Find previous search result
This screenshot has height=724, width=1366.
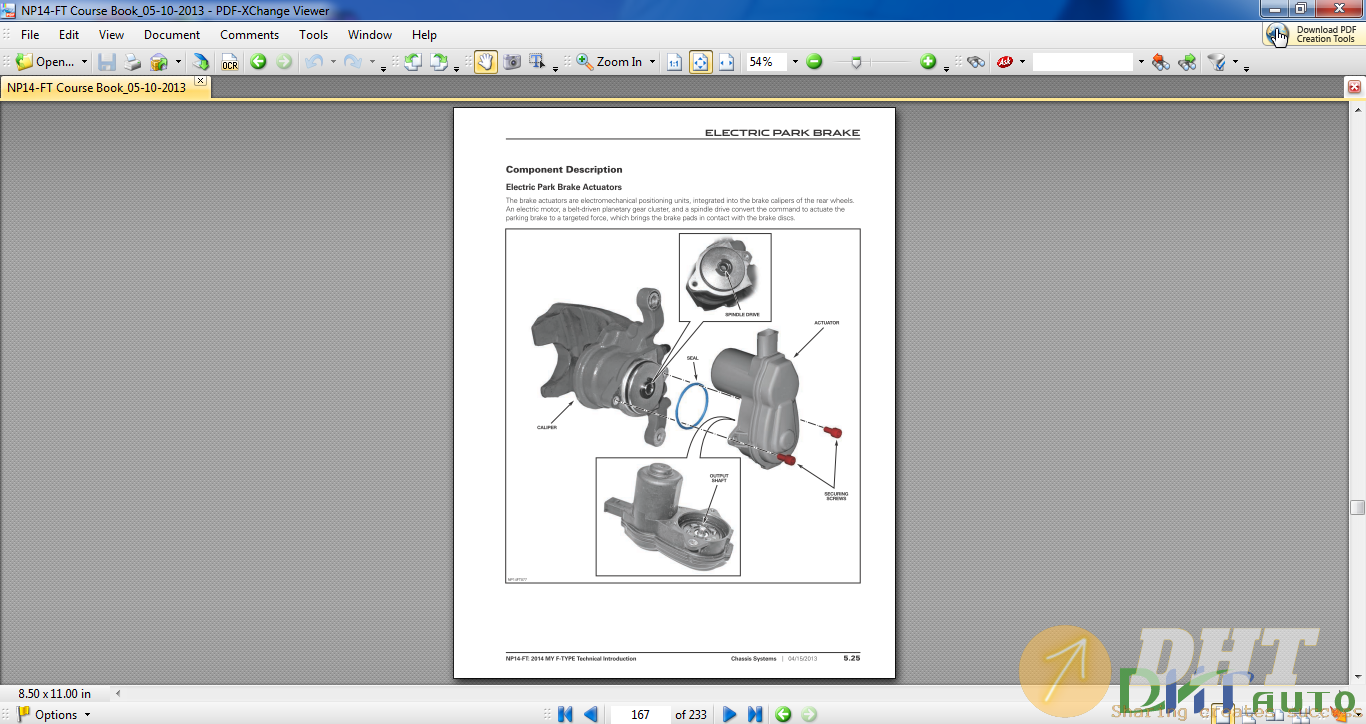pyautogui.click(x=1160, y=62)
